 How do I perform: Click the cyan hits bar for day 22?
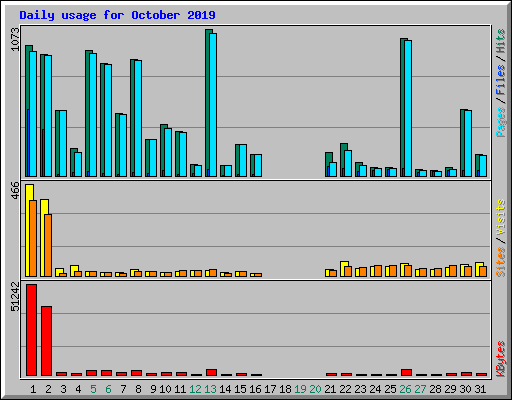(x=348, y=163)
